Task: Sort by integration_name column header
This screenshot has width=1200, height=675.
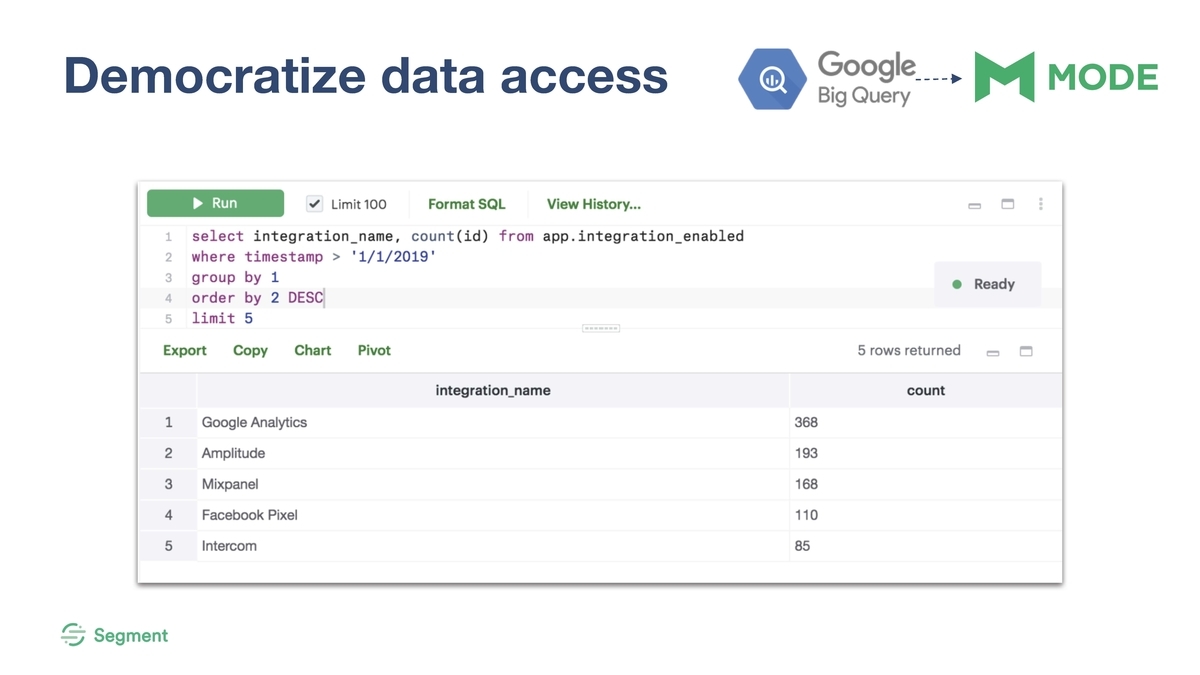Action: click(x=493, y=390)
